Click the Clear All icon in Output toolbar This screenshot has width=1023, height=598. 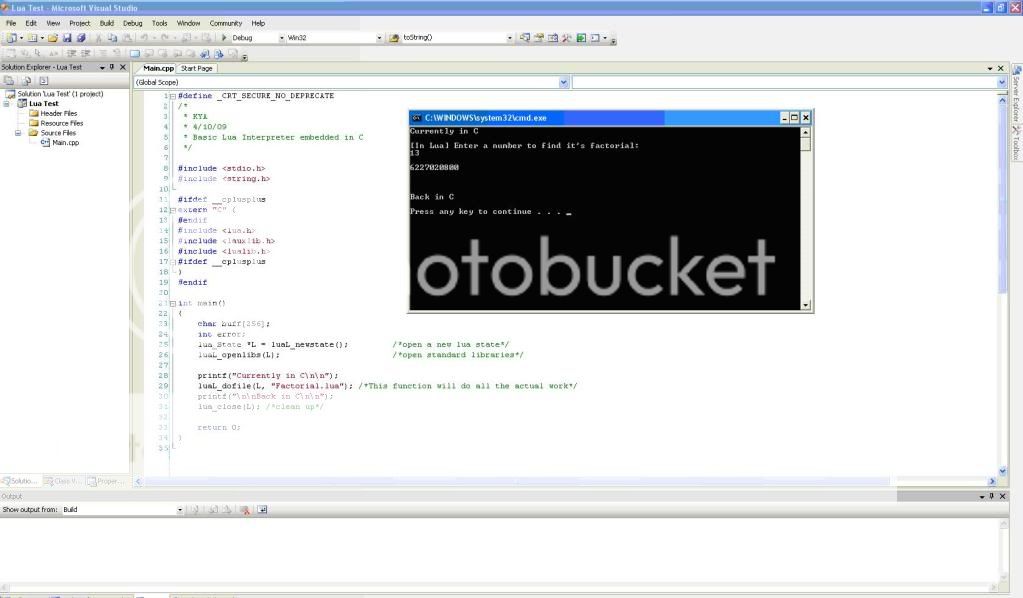(245, 510)
